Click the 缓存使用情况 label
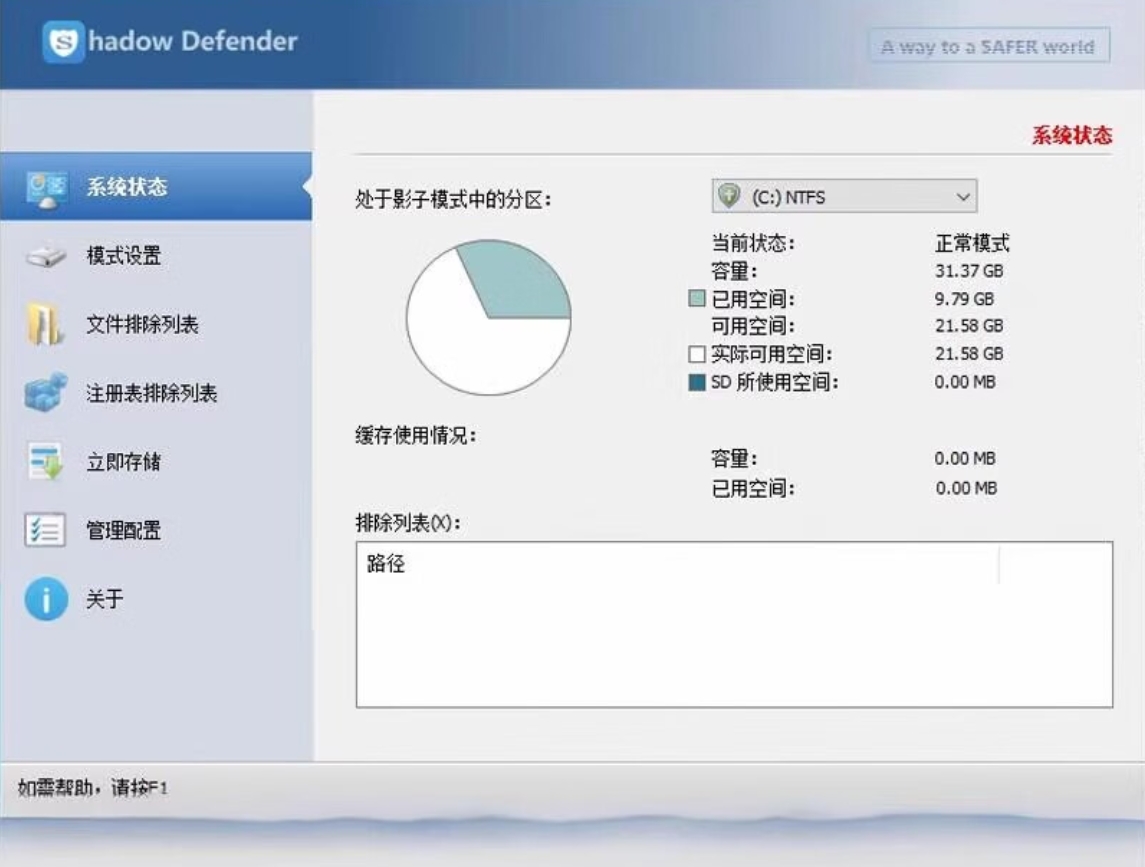Image resolution: width=1145 pixels, height=867 pixels. pyautogui.click(x=416, y=435)
